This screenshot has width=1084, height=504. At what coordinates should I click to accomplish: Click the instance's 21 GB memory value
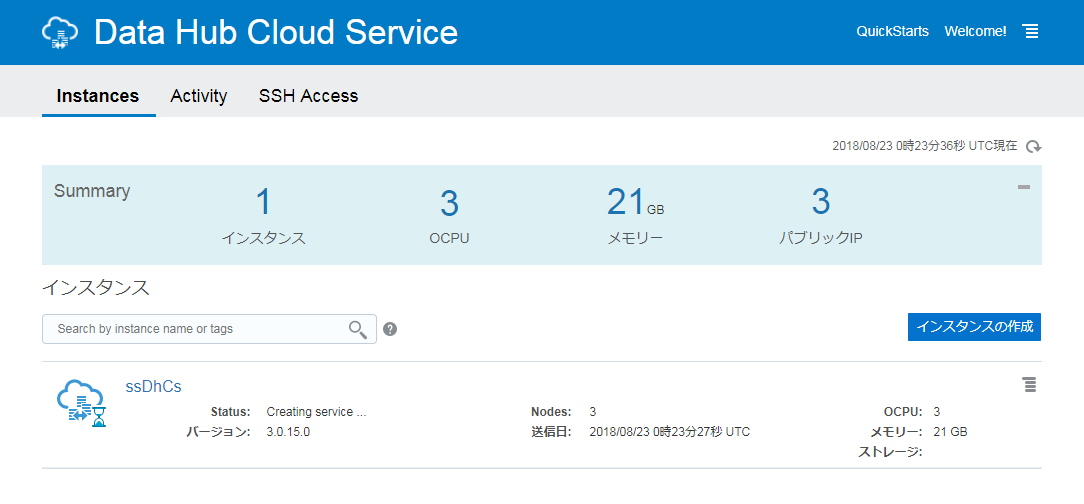(950, 432)
